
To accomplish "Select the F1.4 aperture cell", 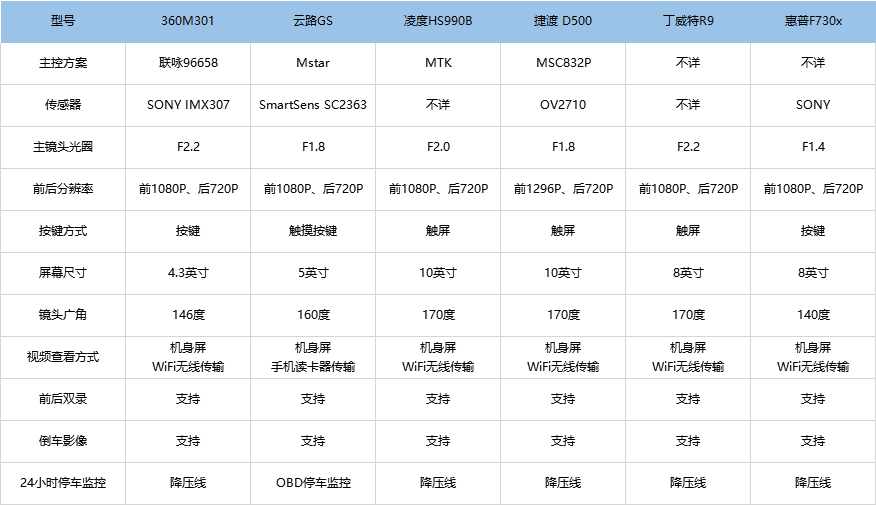I will [x=813, y=147].
